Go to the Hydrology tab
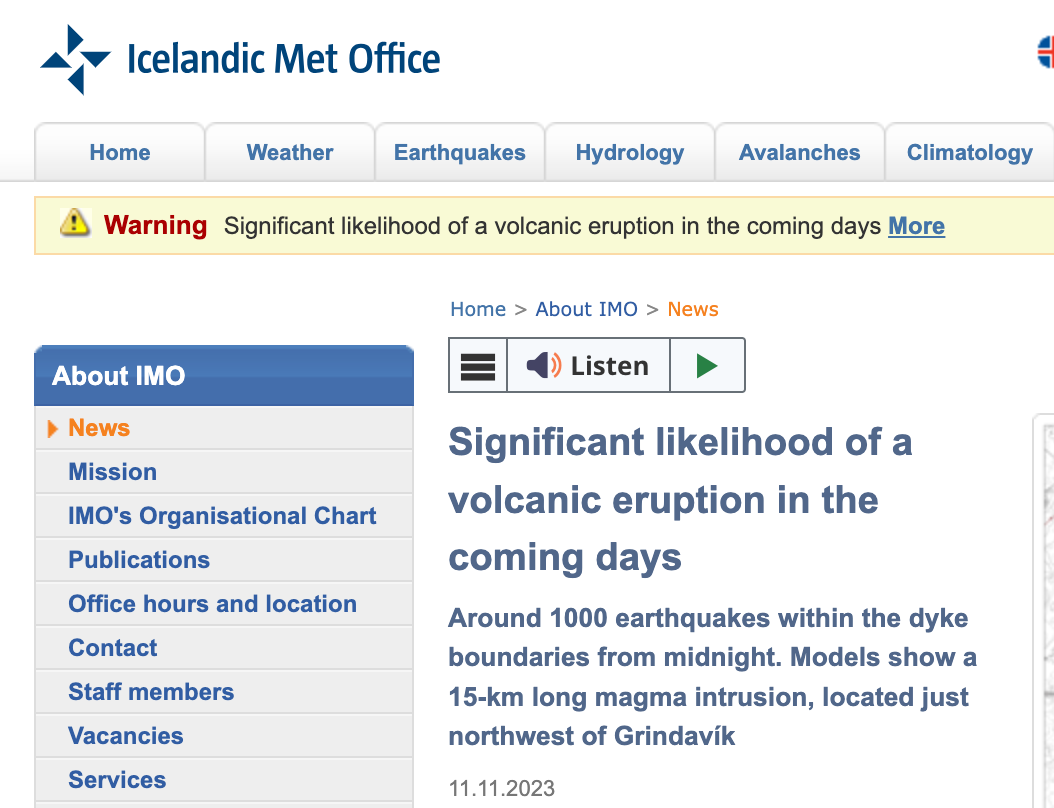The width and height of the screenshot is (1054, 808). point(630,153)
